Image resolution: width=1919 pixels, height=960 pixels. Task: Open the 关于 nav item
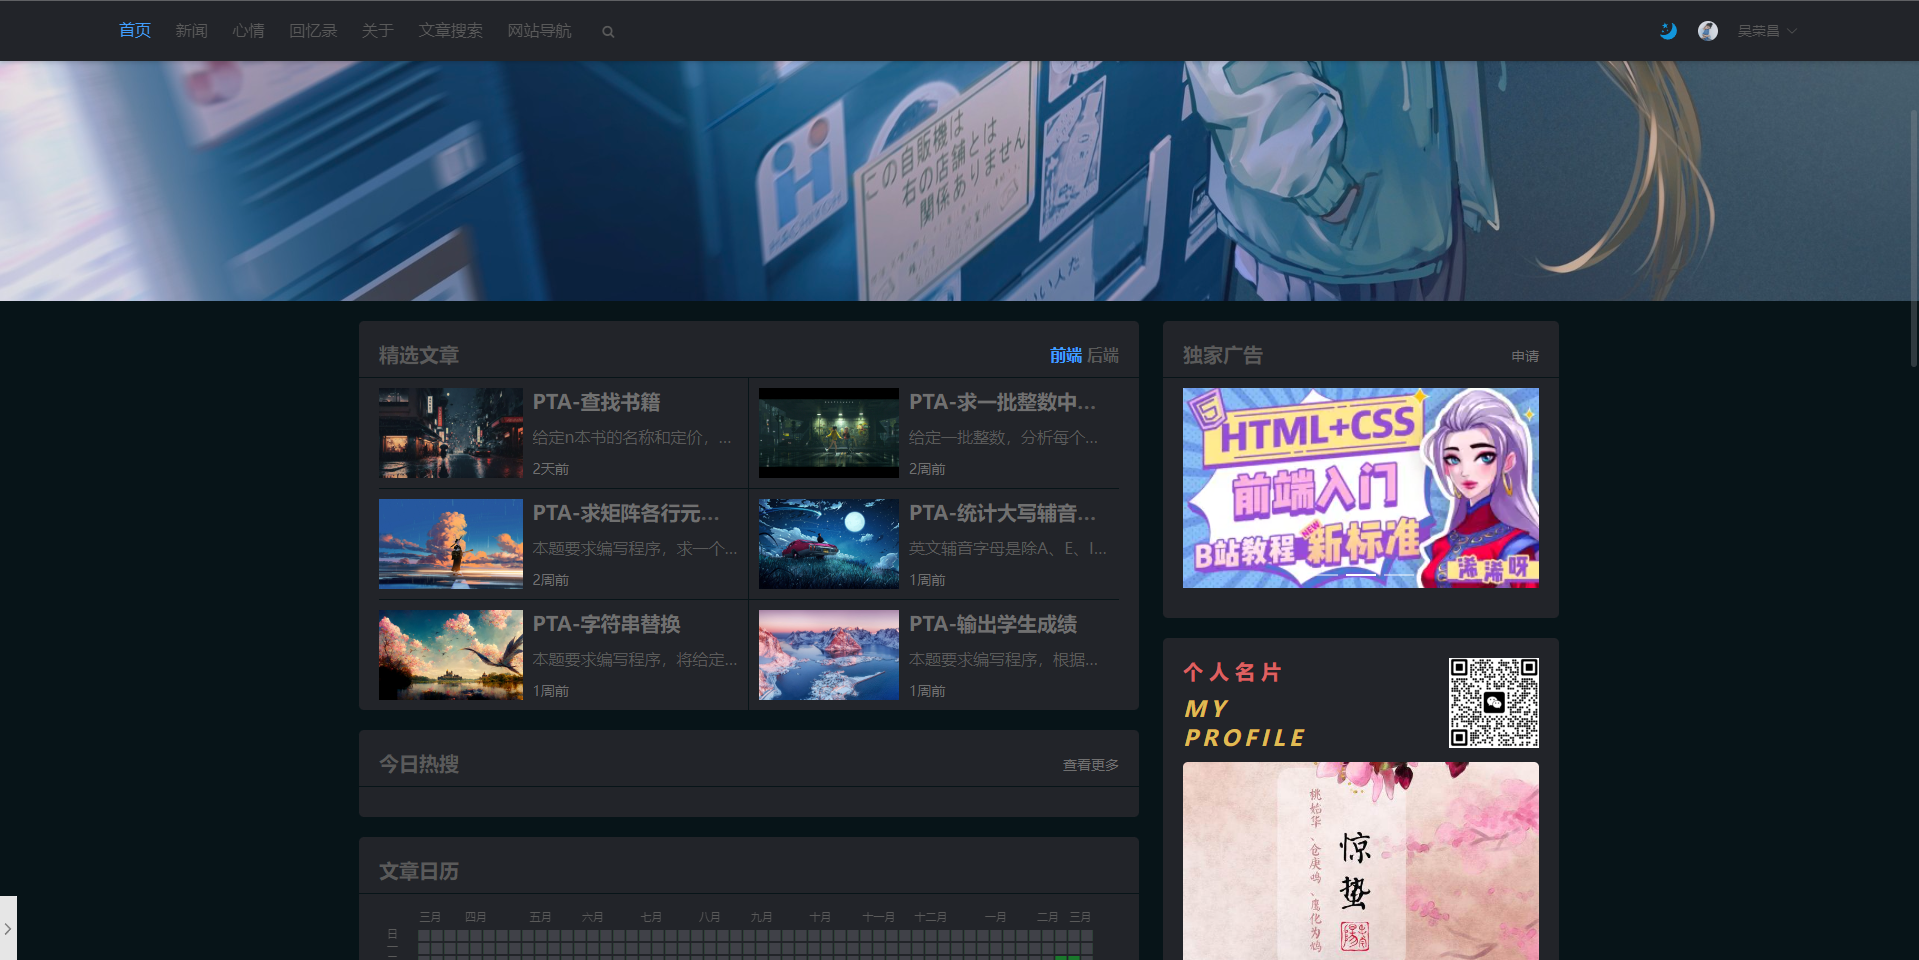pyautogui.click(x=377, y=31)
